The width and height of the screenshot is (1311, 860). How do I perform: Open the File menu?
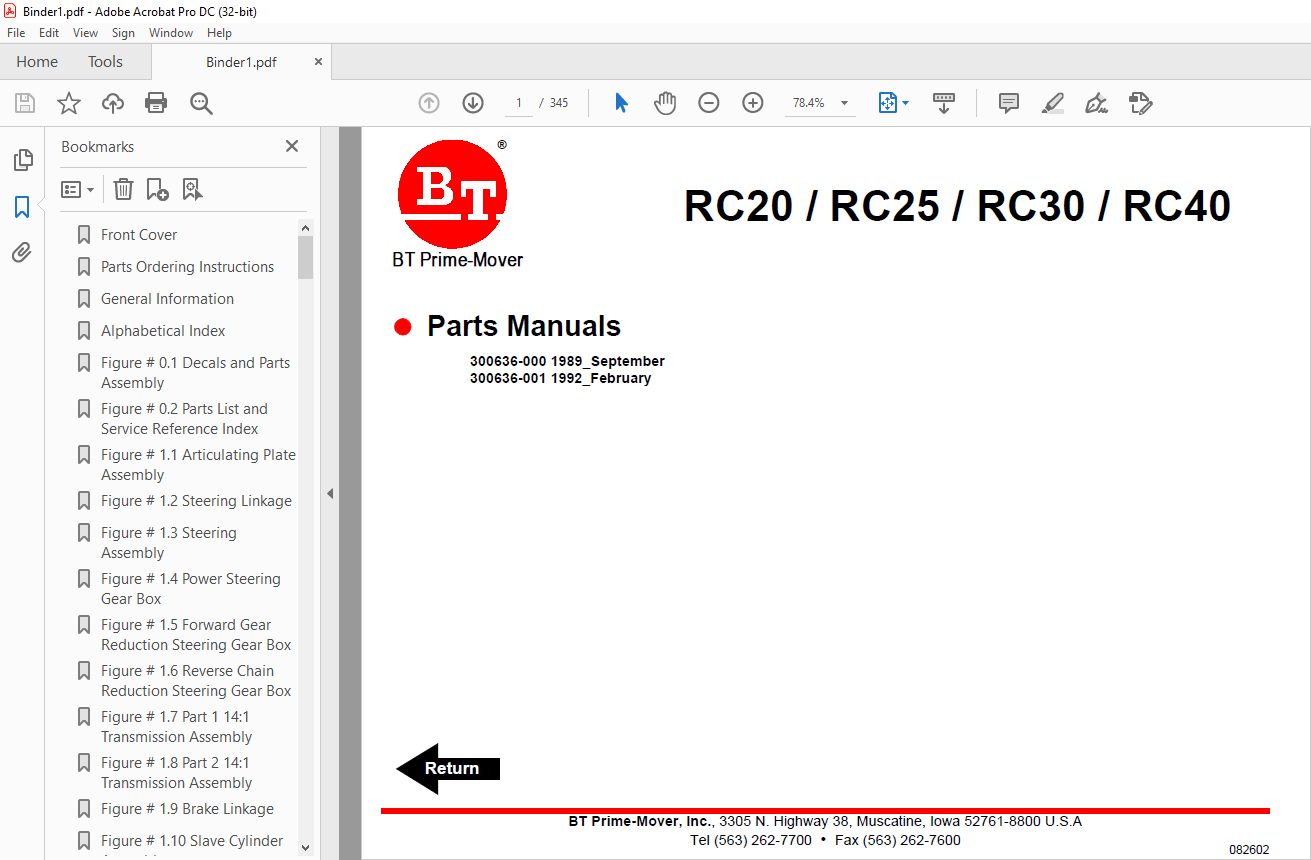(x=16, y=33)
